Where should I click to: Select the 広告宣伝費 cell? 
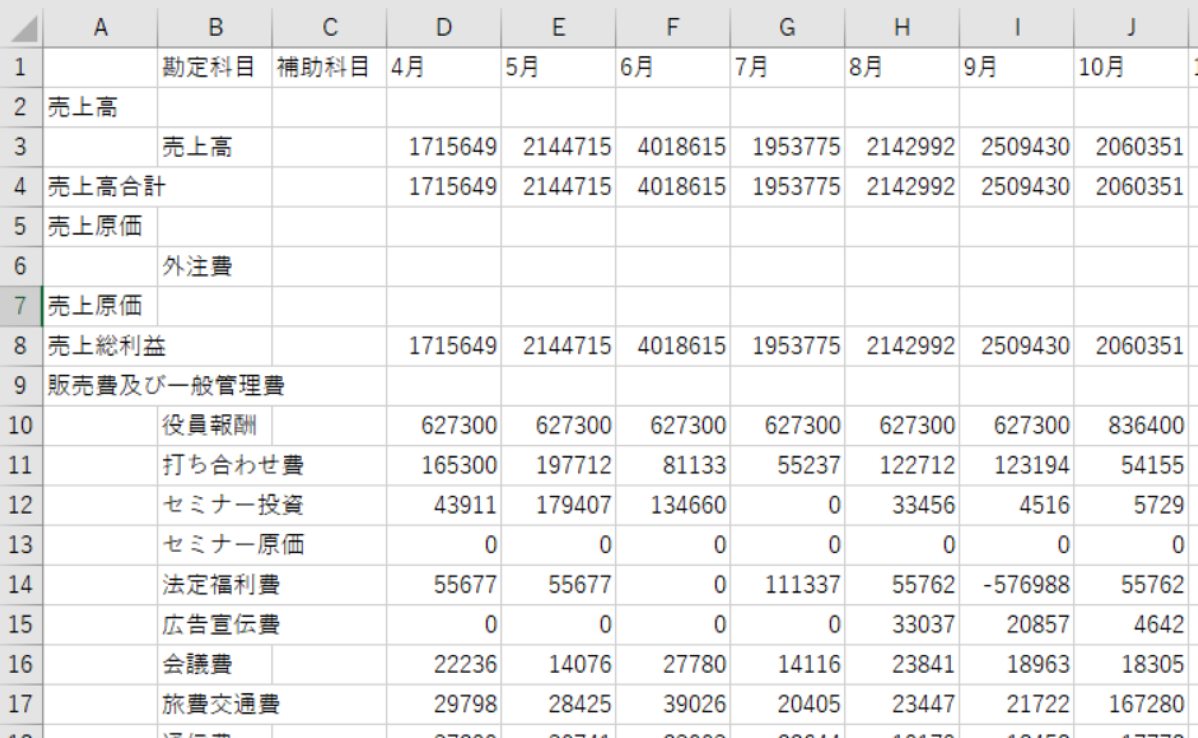pyautogui.click(x=215, y=624)
